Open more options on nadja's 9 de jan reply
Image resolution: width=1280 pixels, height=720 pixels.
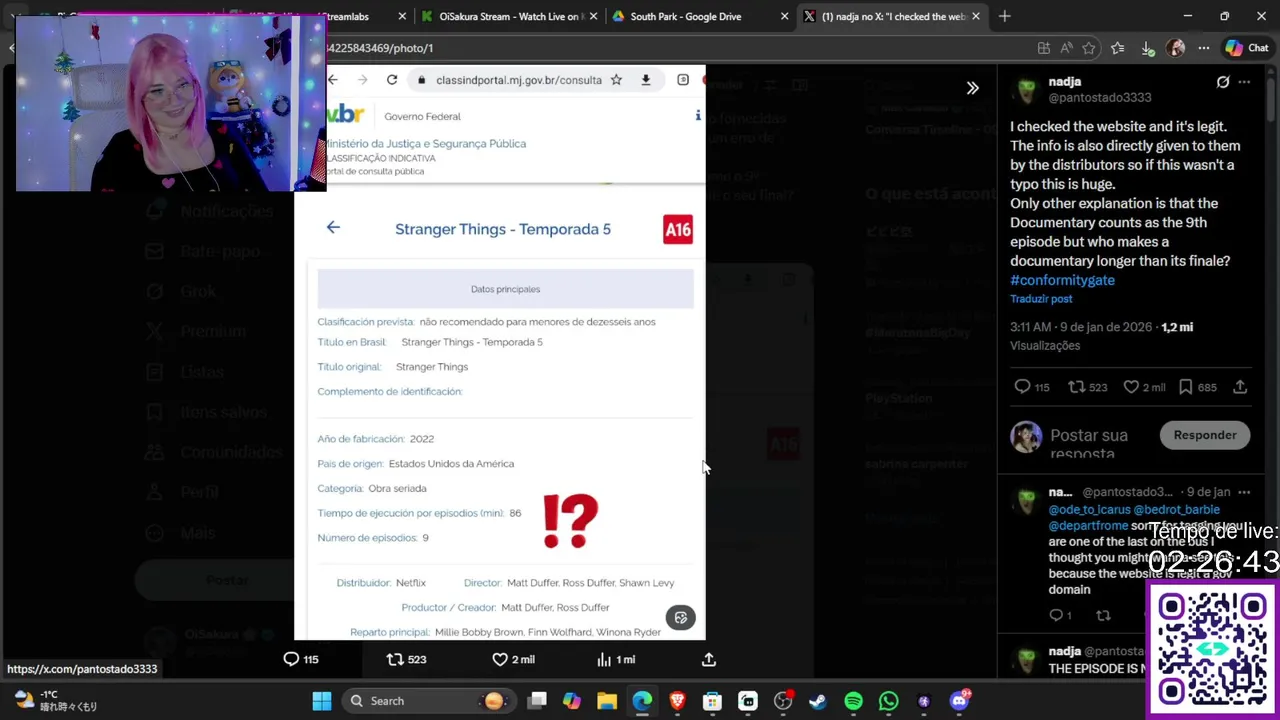pyautogui.click(x=1244, y=492)
